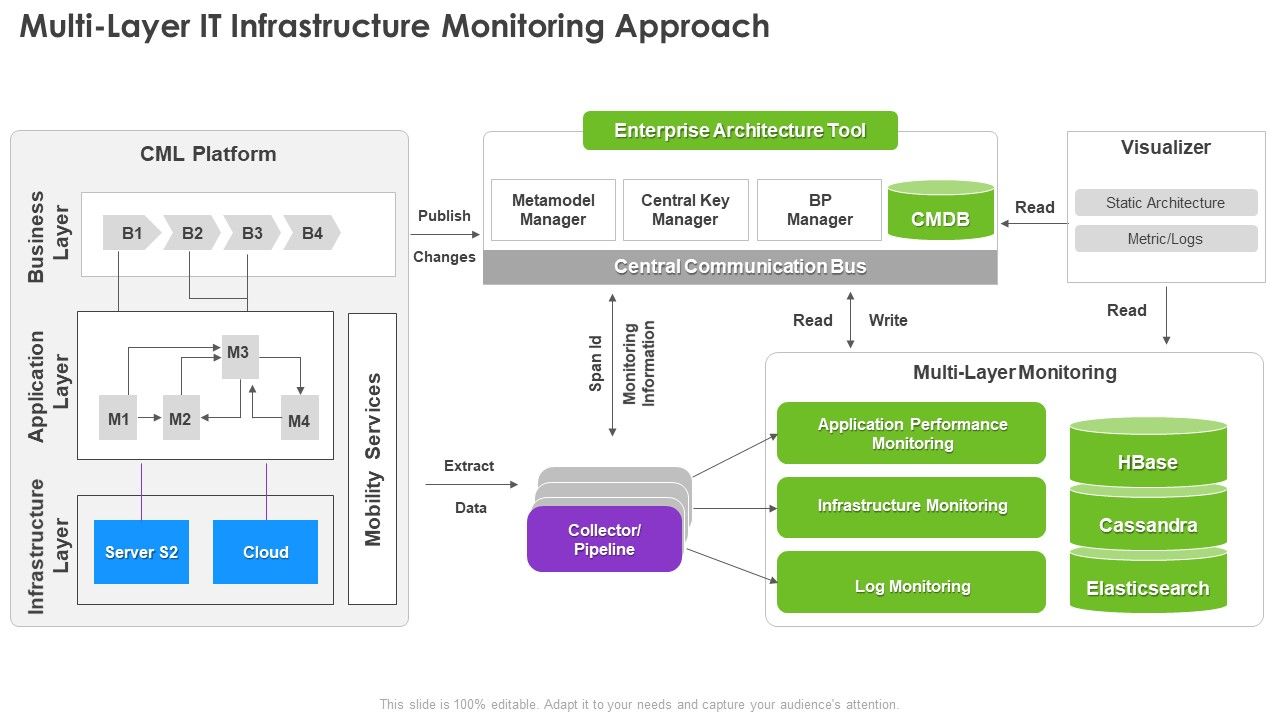Click the Elasticsearch database cylinder
Screen dimensions: 1280x720
click(1148, 582)
